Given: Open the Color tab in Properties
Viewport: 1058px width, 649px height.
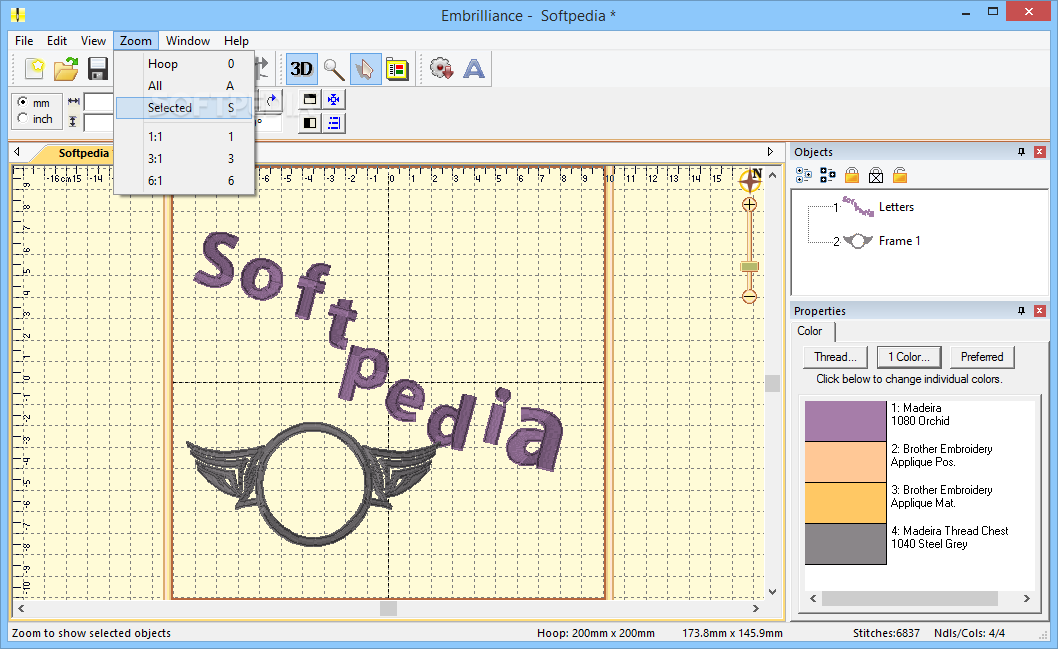Looking at the screenshot, I should point(812,331).
